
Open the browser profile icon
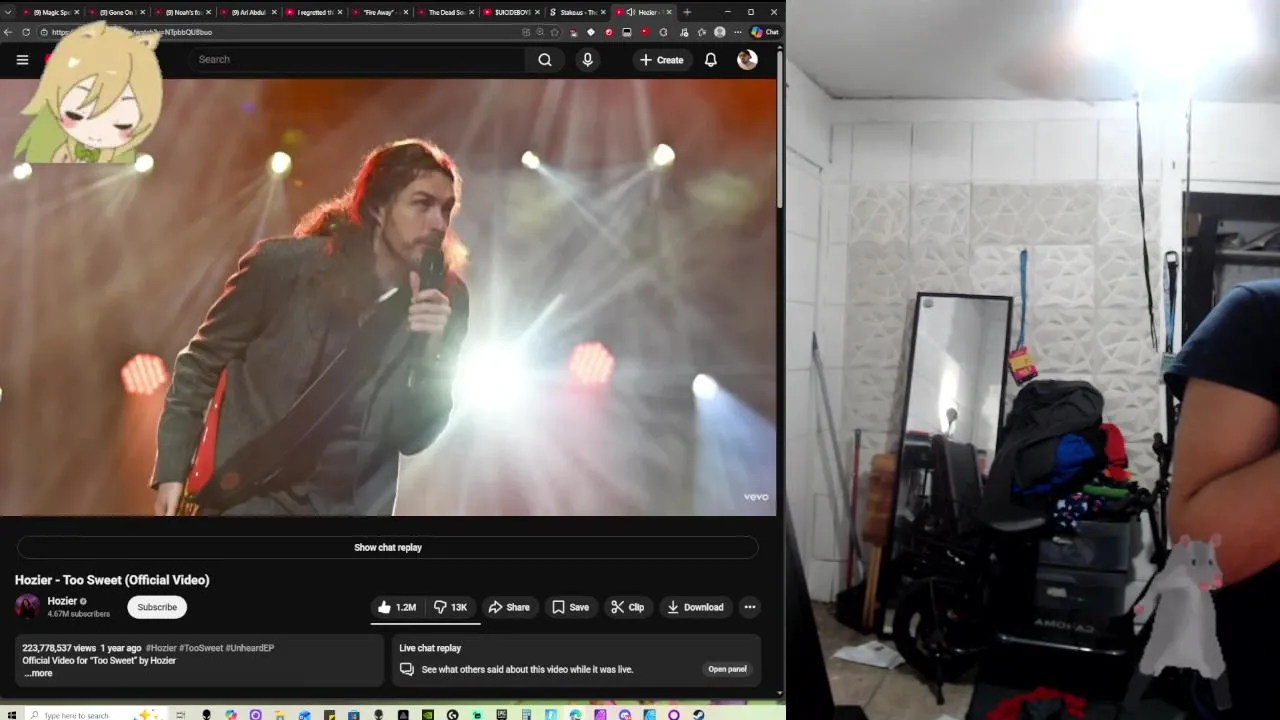click(719, 32)
